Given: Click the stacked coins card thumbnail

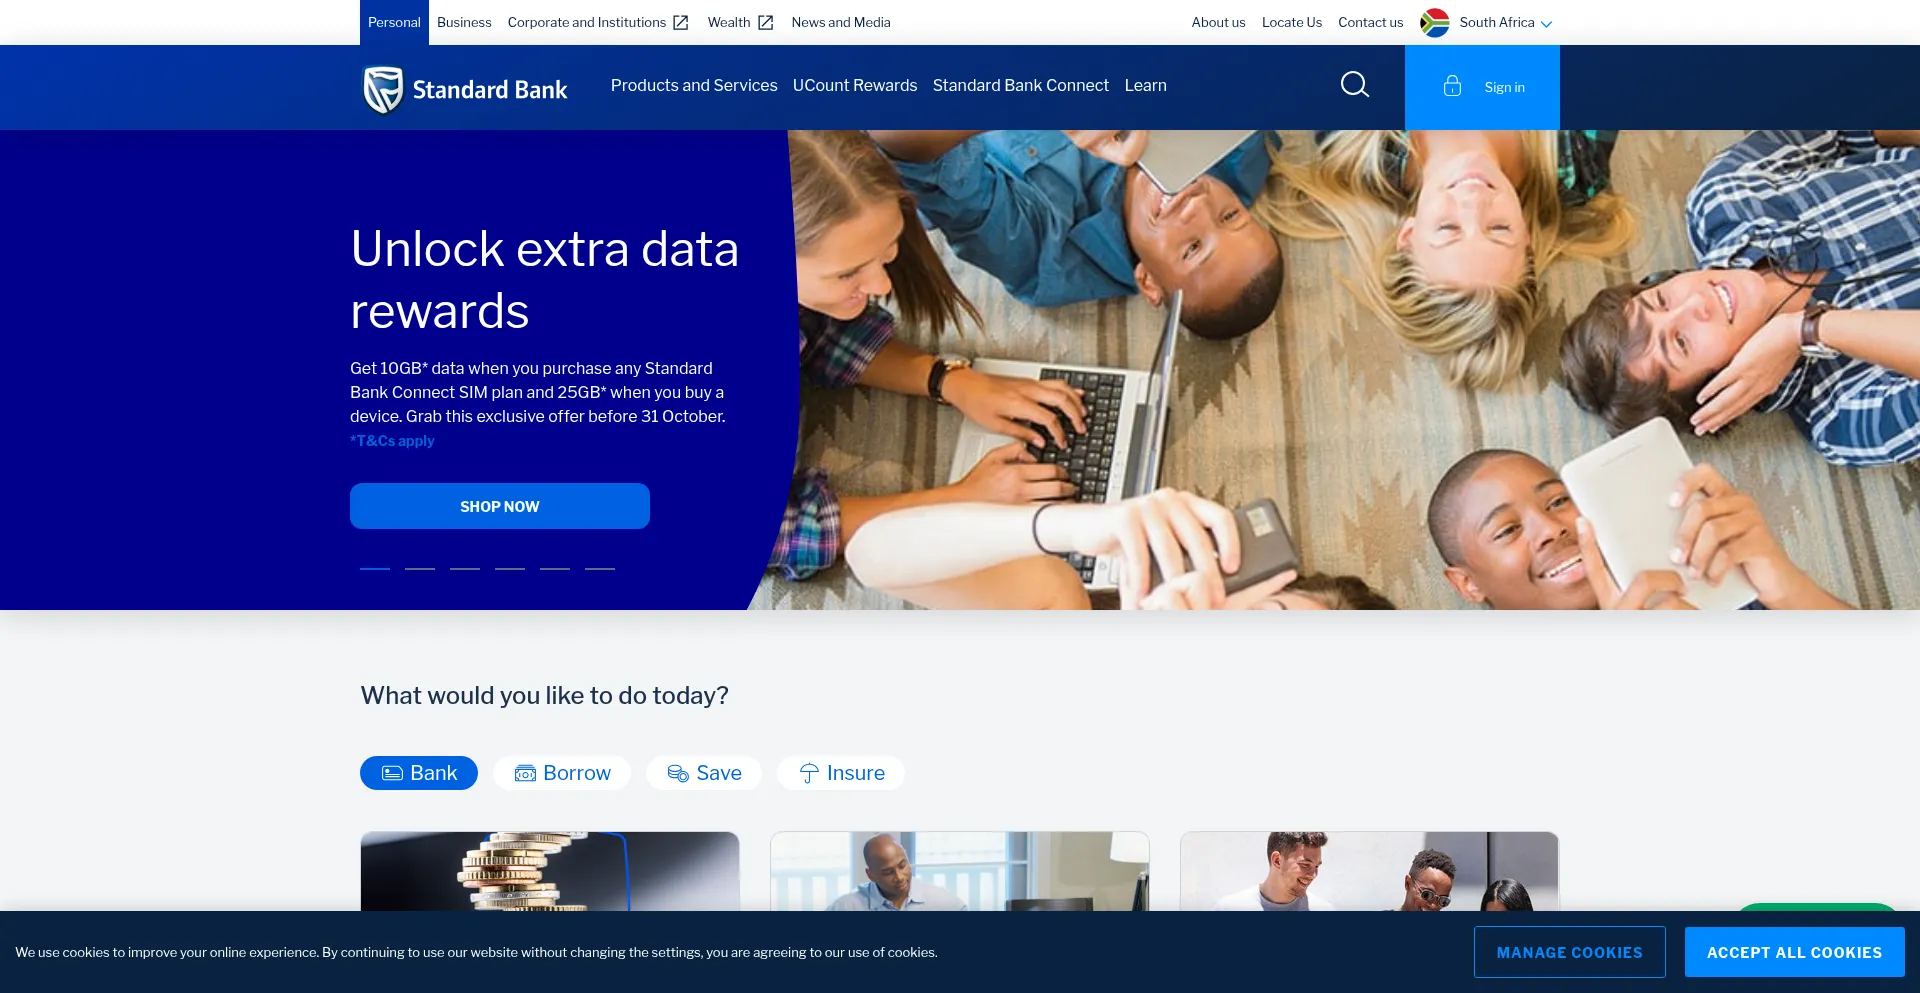Looking at the screenshot, I should (x=549, y=871).
